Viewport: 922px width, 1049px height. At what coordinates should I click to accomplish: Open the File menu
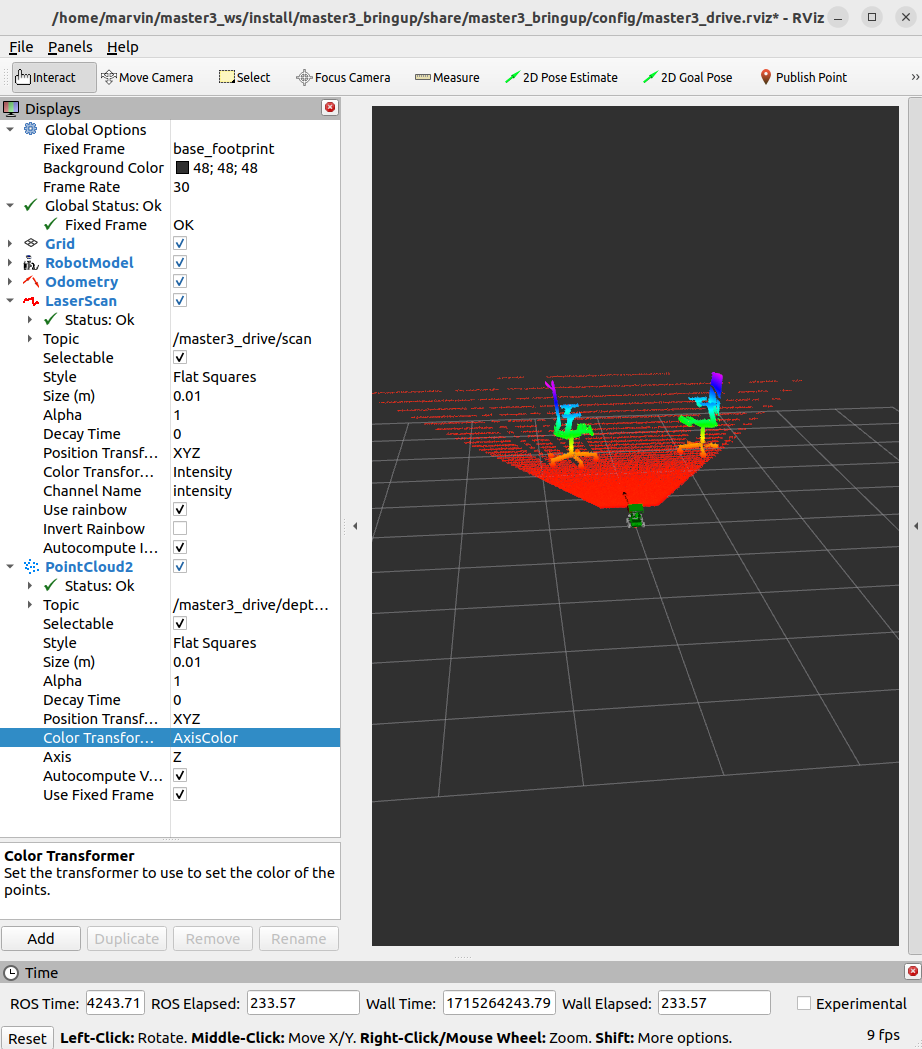point(21,47)
